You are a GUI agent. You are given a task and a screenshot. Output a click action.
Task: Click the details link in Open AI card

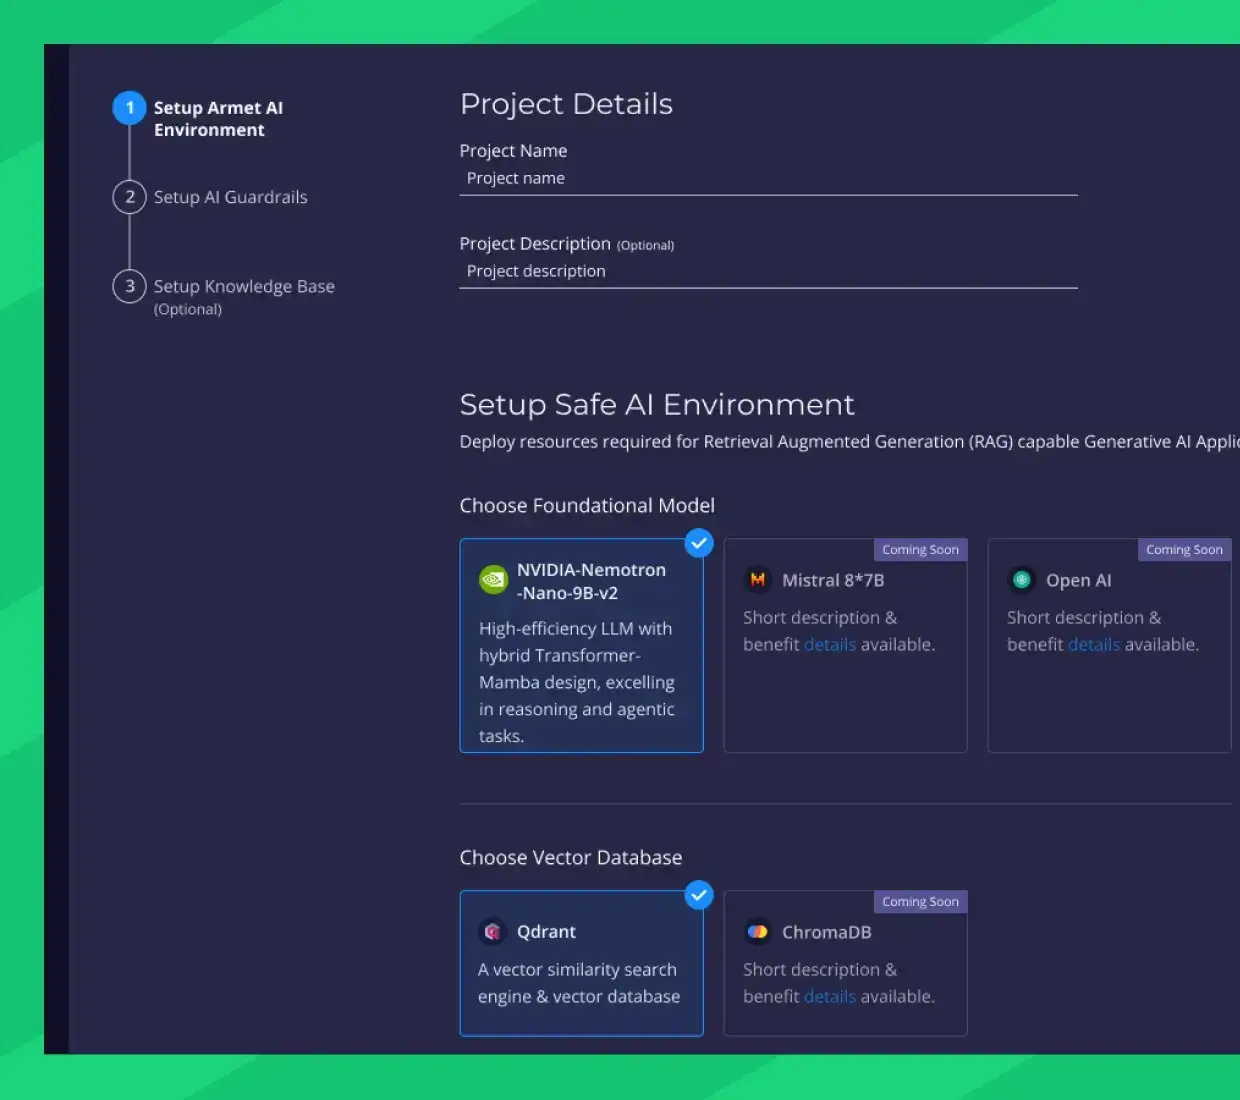(x=1093, y=645)
